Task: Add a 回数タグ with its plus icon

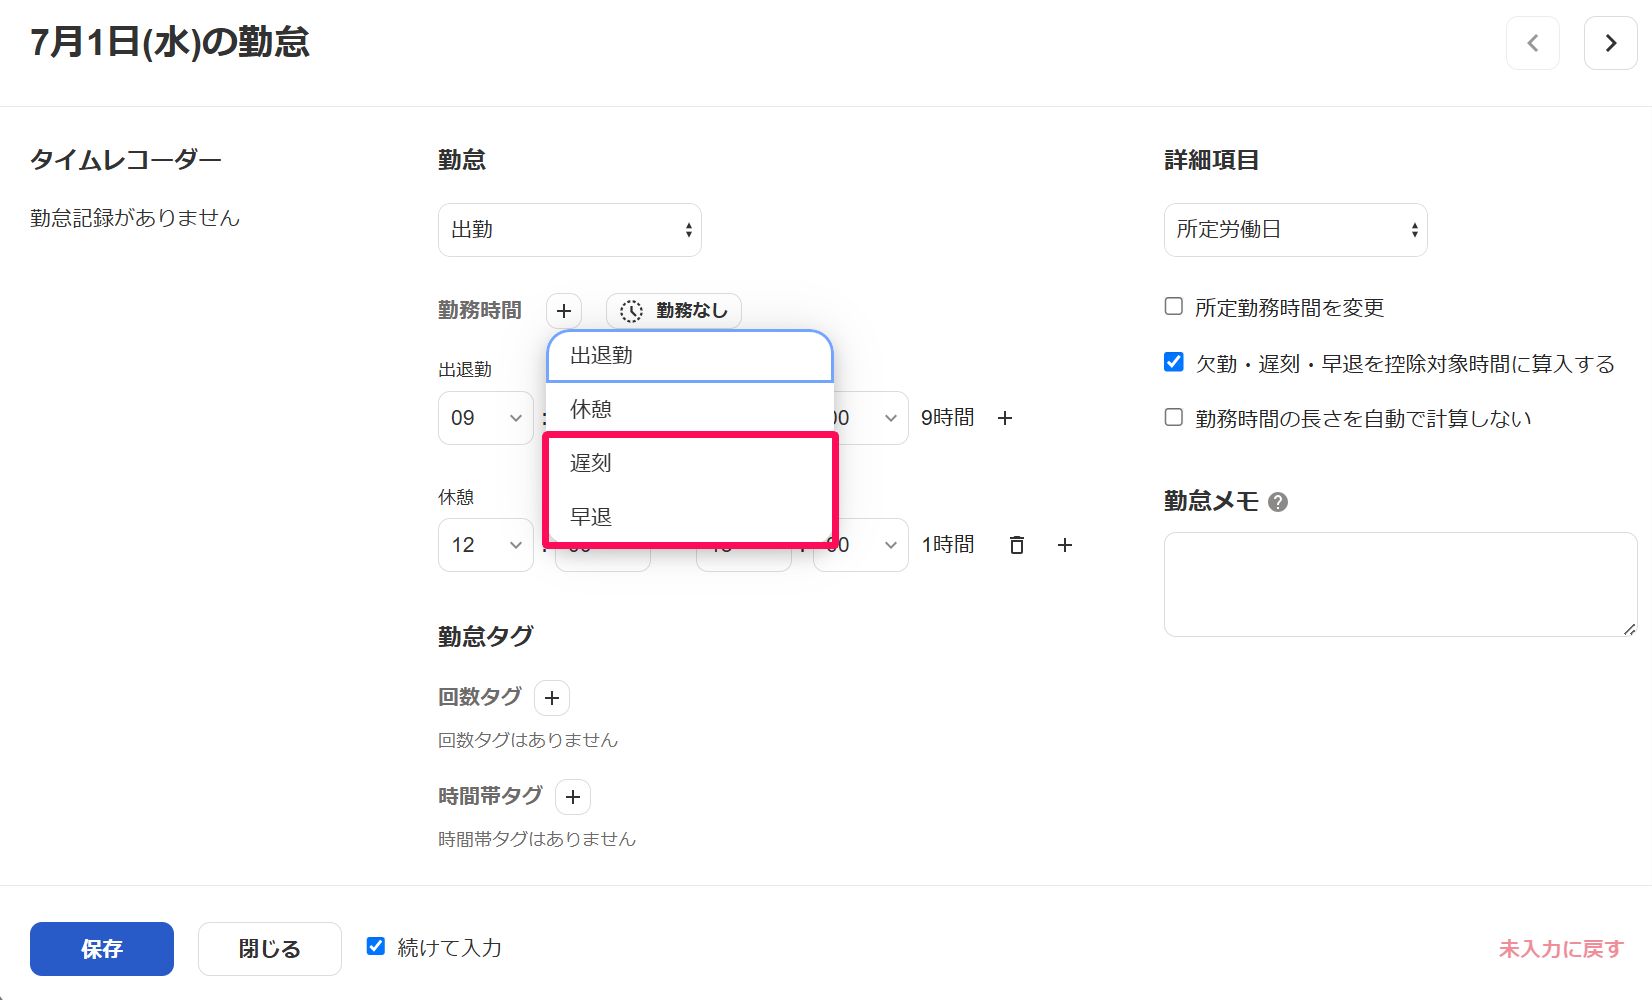Action: (552, 698)
